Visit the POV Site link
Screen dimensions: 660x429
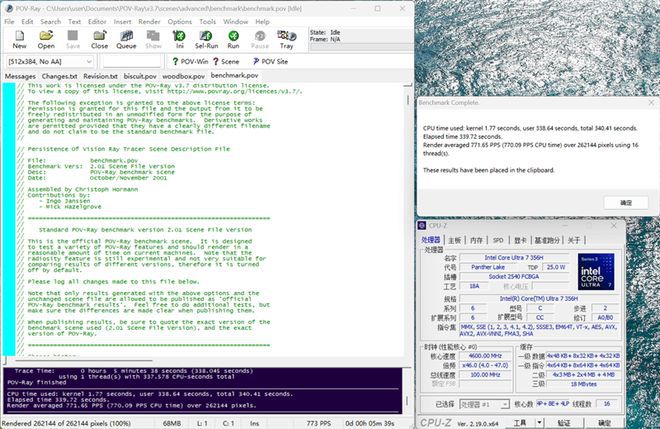coord(270,61)
